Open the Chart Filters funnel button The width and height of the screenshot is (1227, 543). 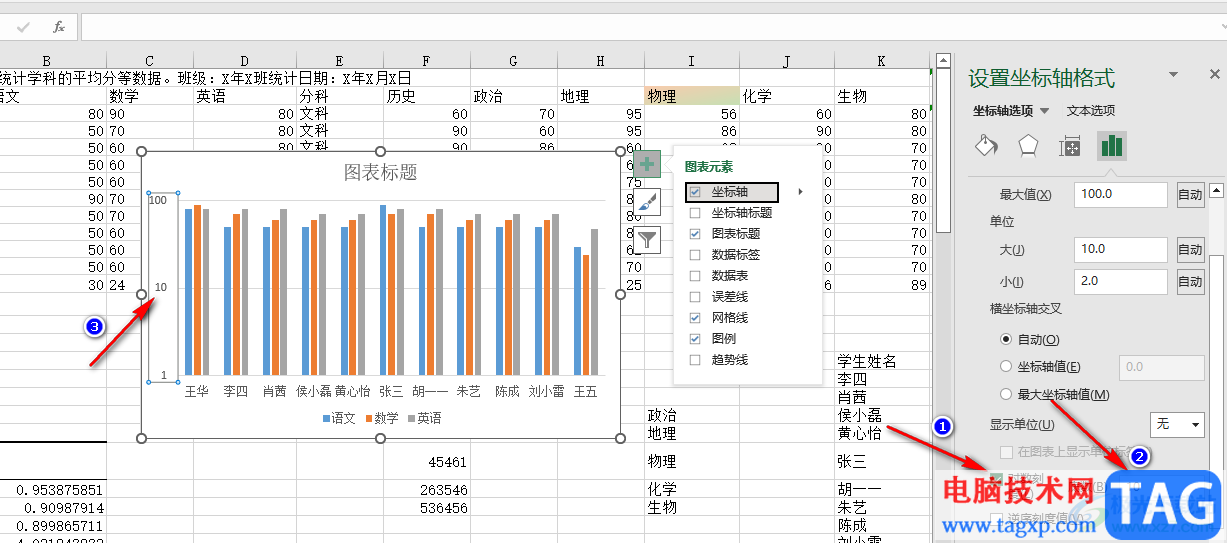(647, 240)
